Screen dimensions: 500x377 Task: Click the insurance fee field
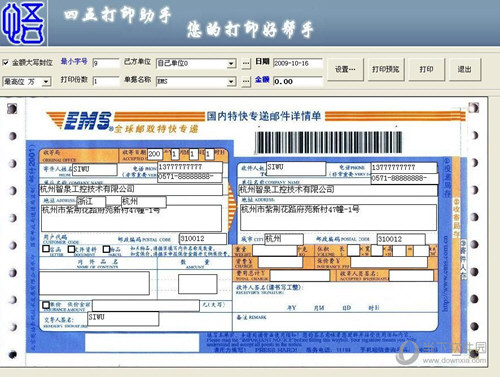(389, 262)
